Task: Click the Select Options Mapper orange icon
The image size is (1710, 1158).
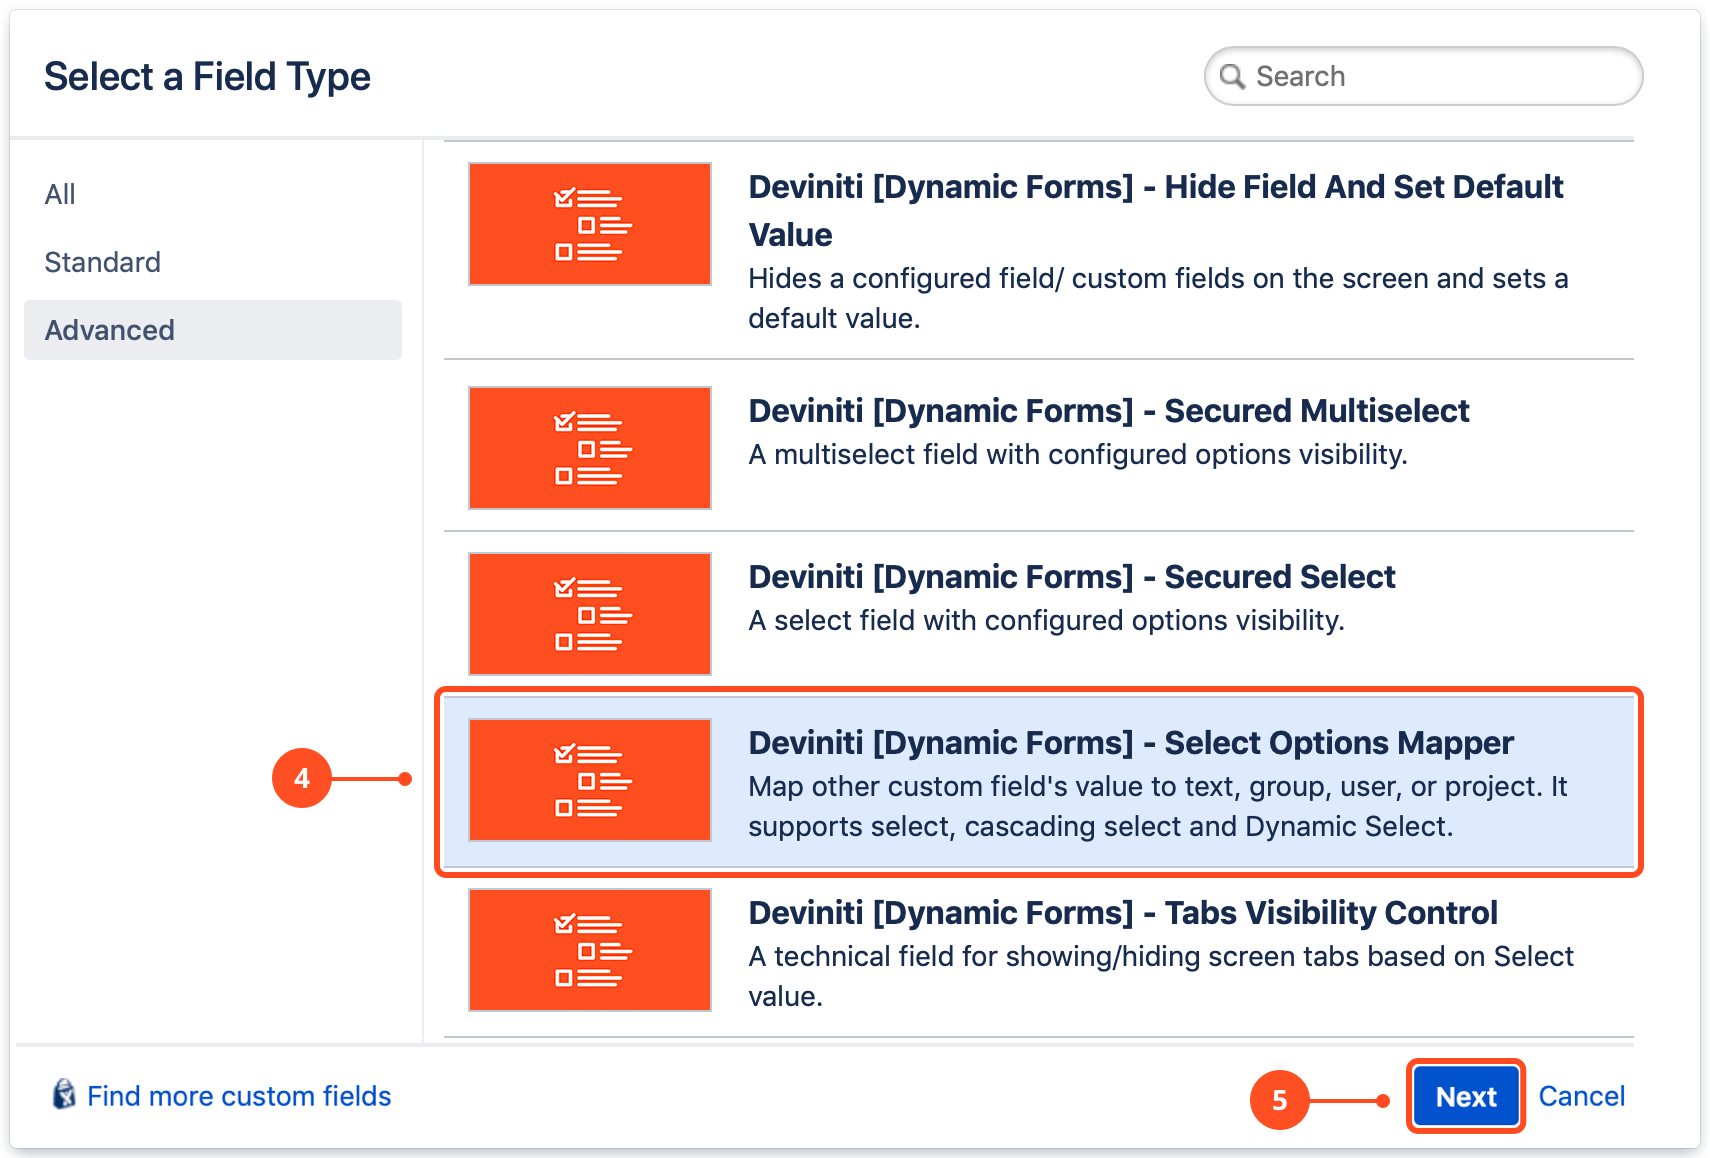Action: 589,780
